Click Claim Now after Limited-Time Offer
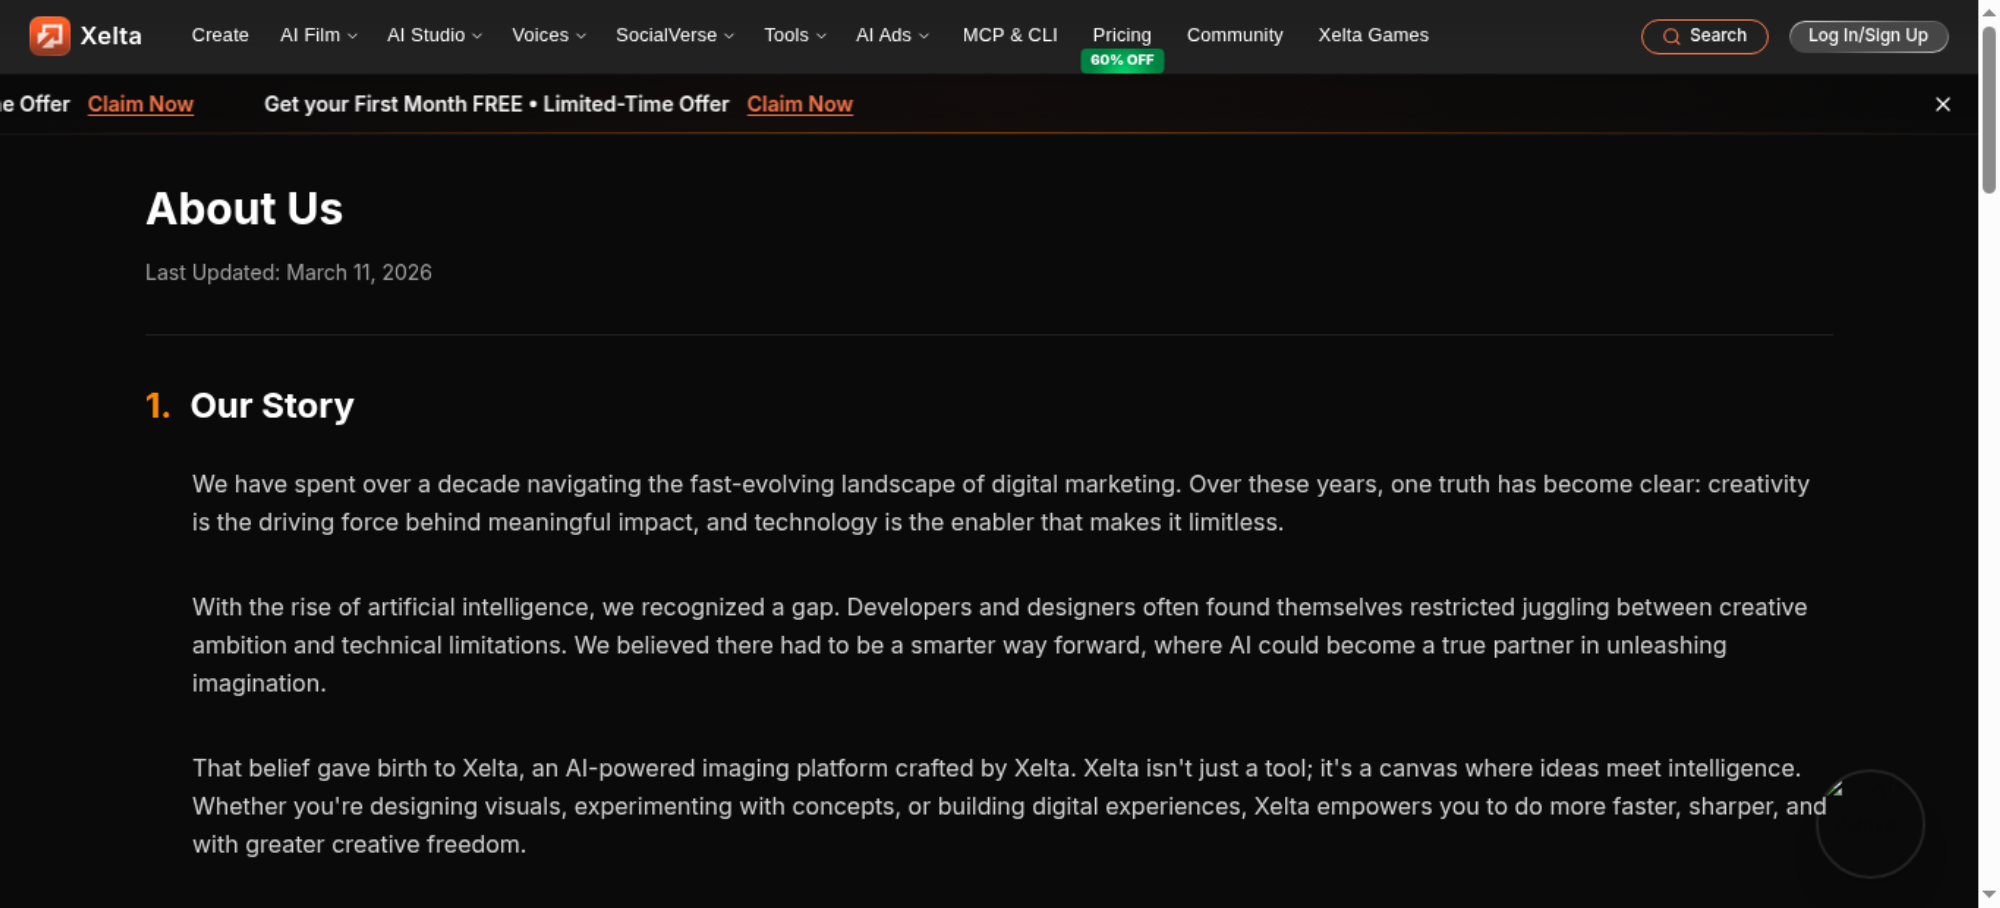 800,104
